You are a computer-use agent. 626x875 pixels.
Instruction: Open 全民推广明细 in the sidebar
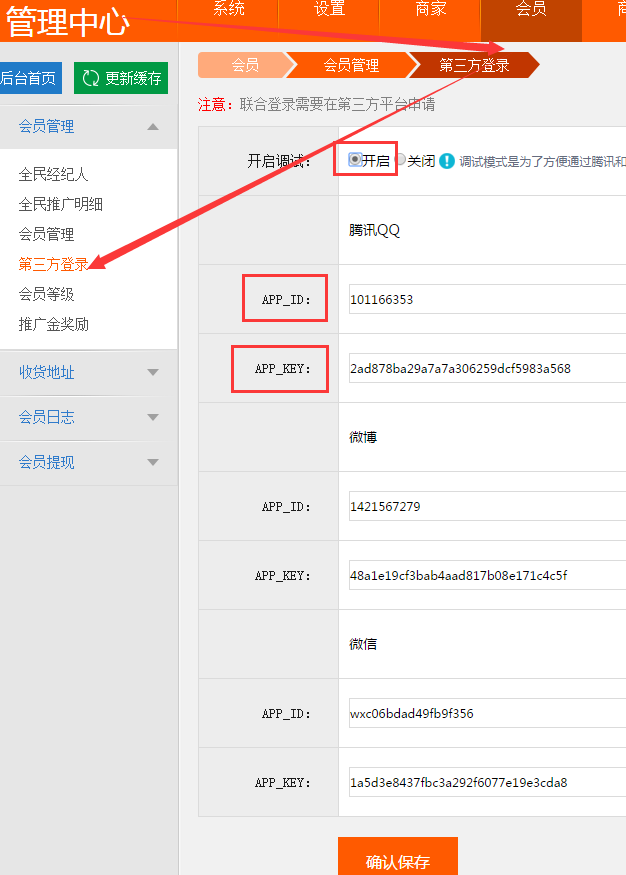point(60,204)
